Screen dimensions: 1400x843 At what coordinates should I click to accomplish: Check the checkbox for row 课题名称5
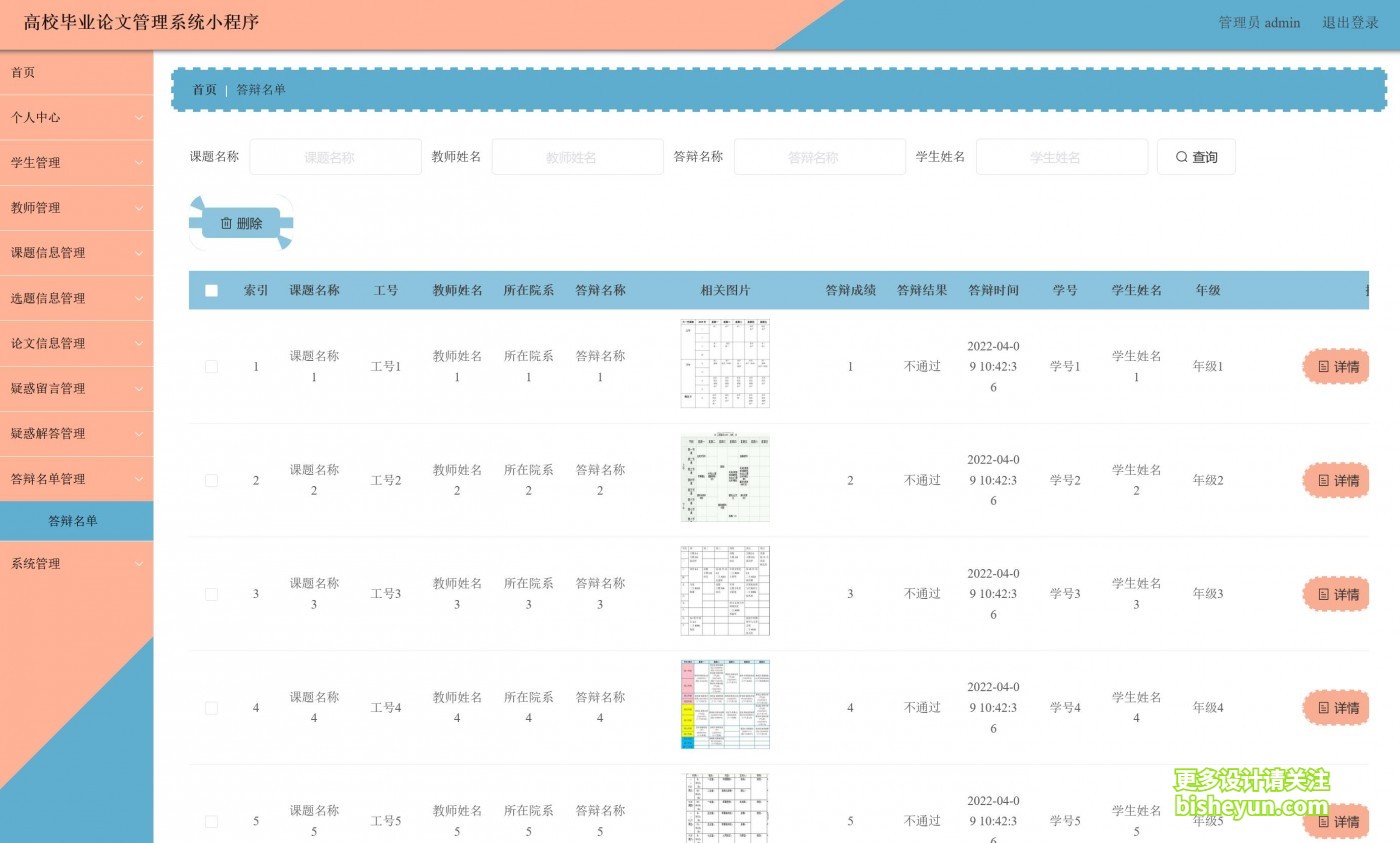click(x=211, y=822)
